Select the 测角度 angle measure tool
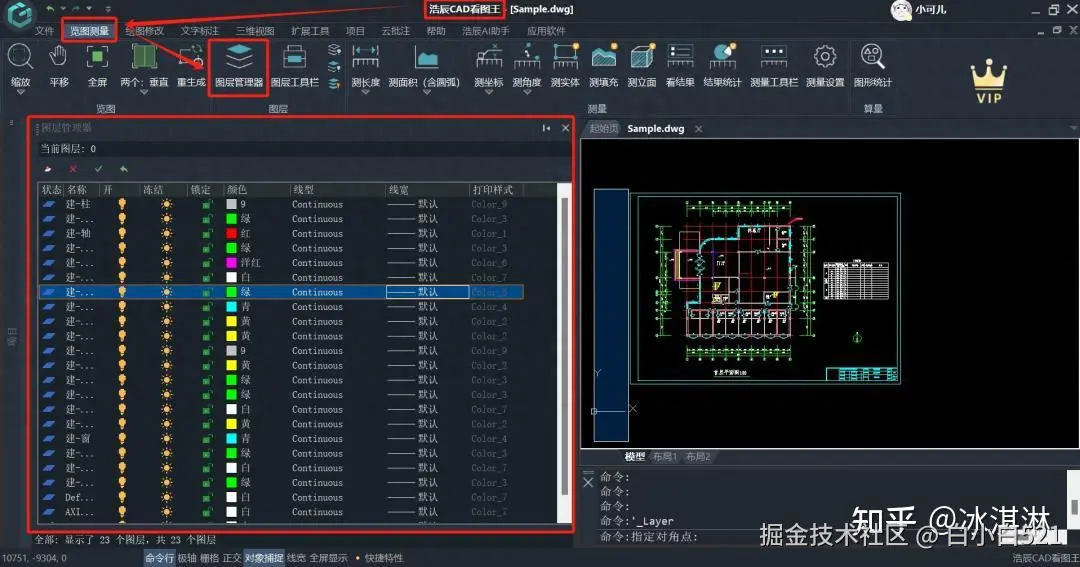 pos(527,65)
